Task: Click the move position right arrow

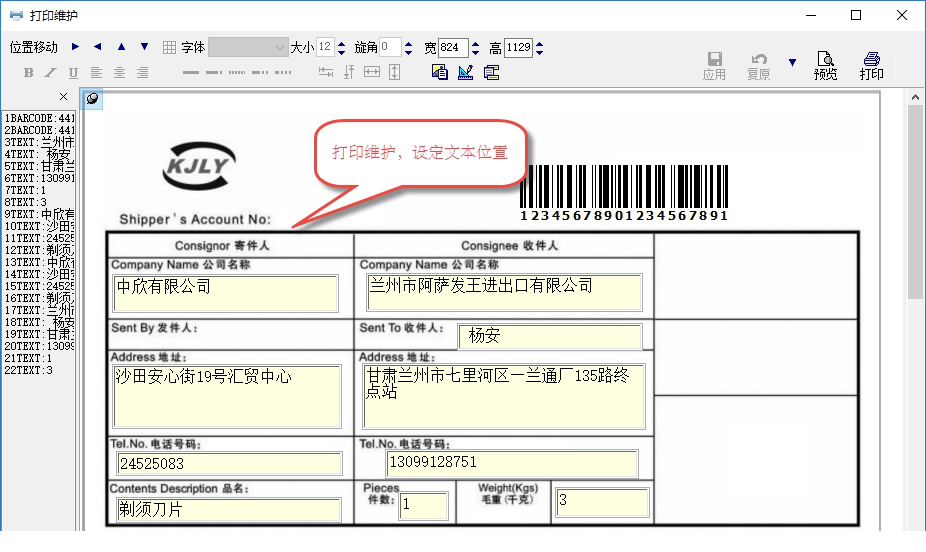Action: (x=75, y=47)
